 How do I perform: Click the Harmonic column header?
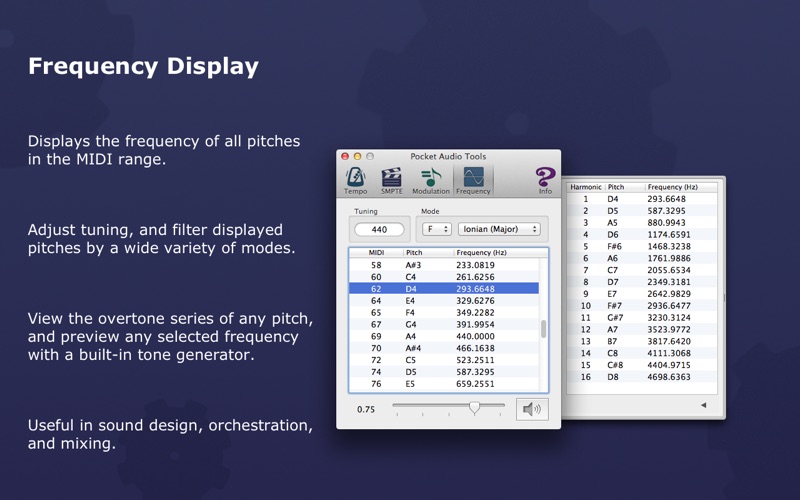click(586, 187)
